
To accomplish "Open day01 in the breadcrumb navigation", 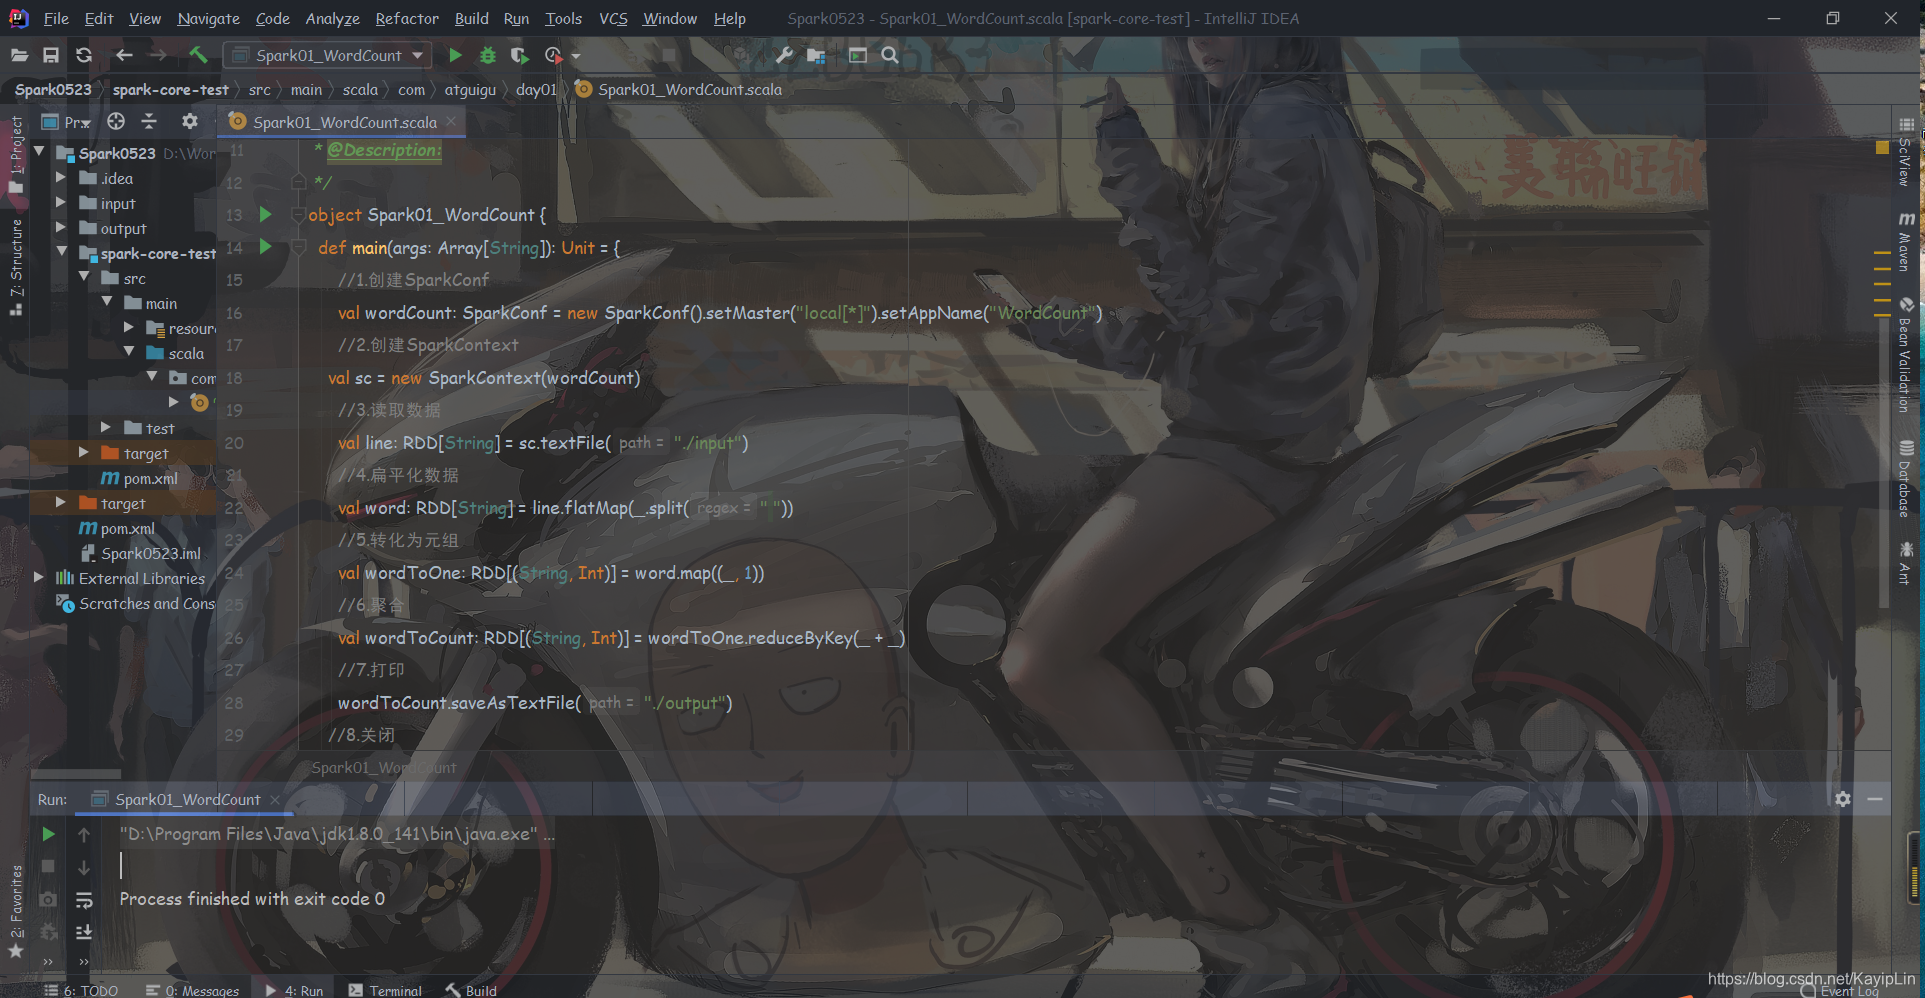I will point(536,89).
